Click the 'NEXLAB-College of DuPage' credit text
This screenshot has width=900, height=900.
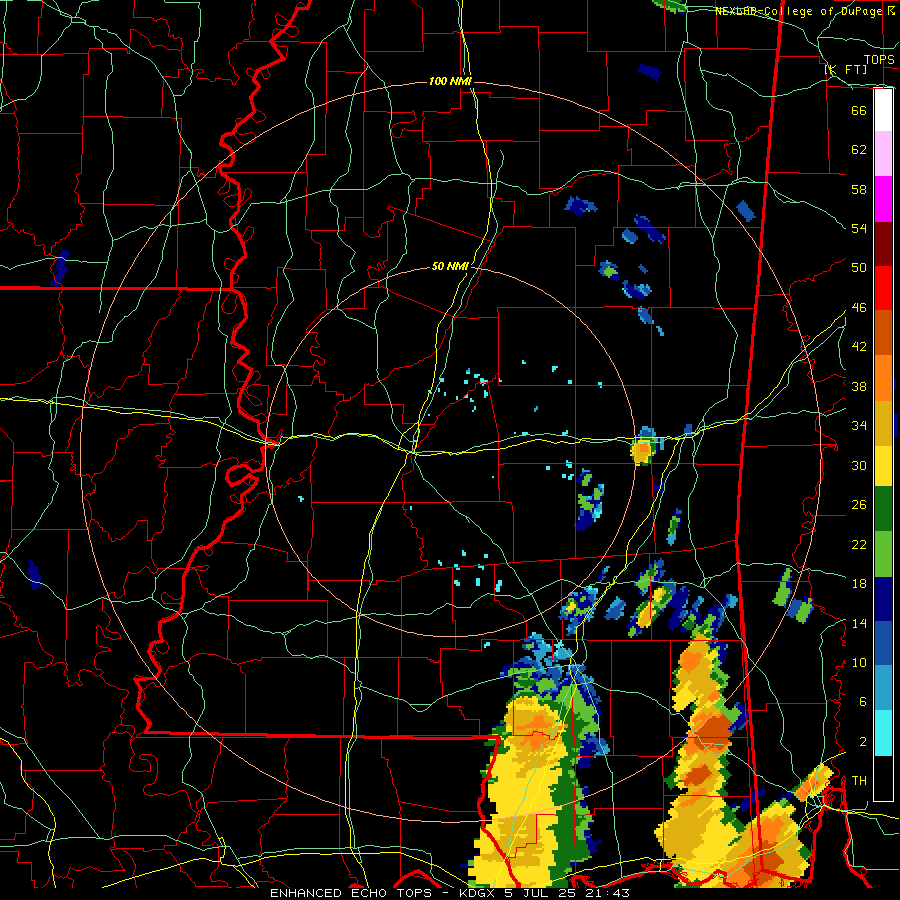click(x=798, y=11)
